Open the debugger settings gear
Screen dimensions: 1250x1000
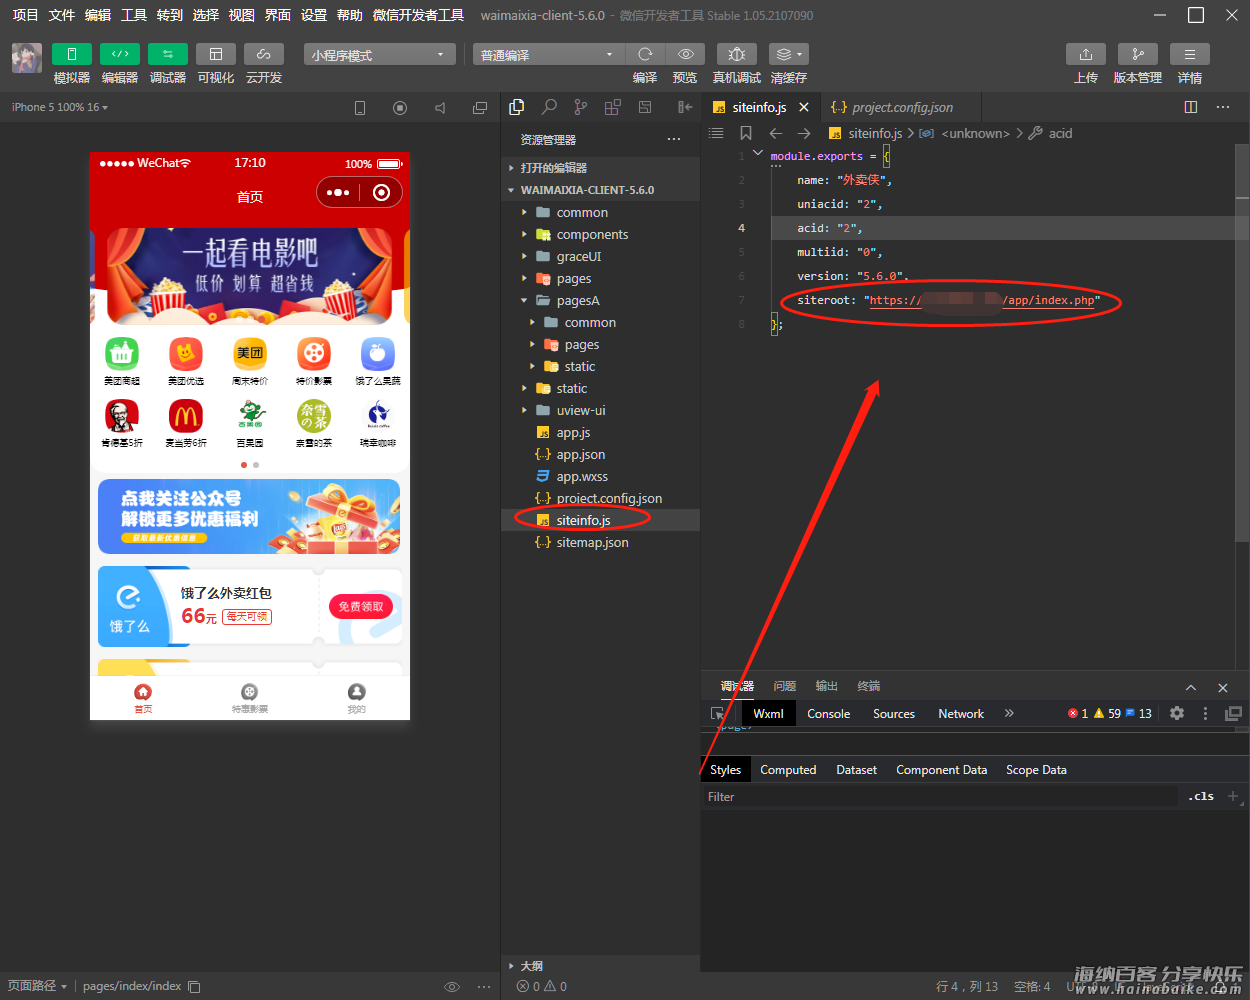pos(1177,713)
